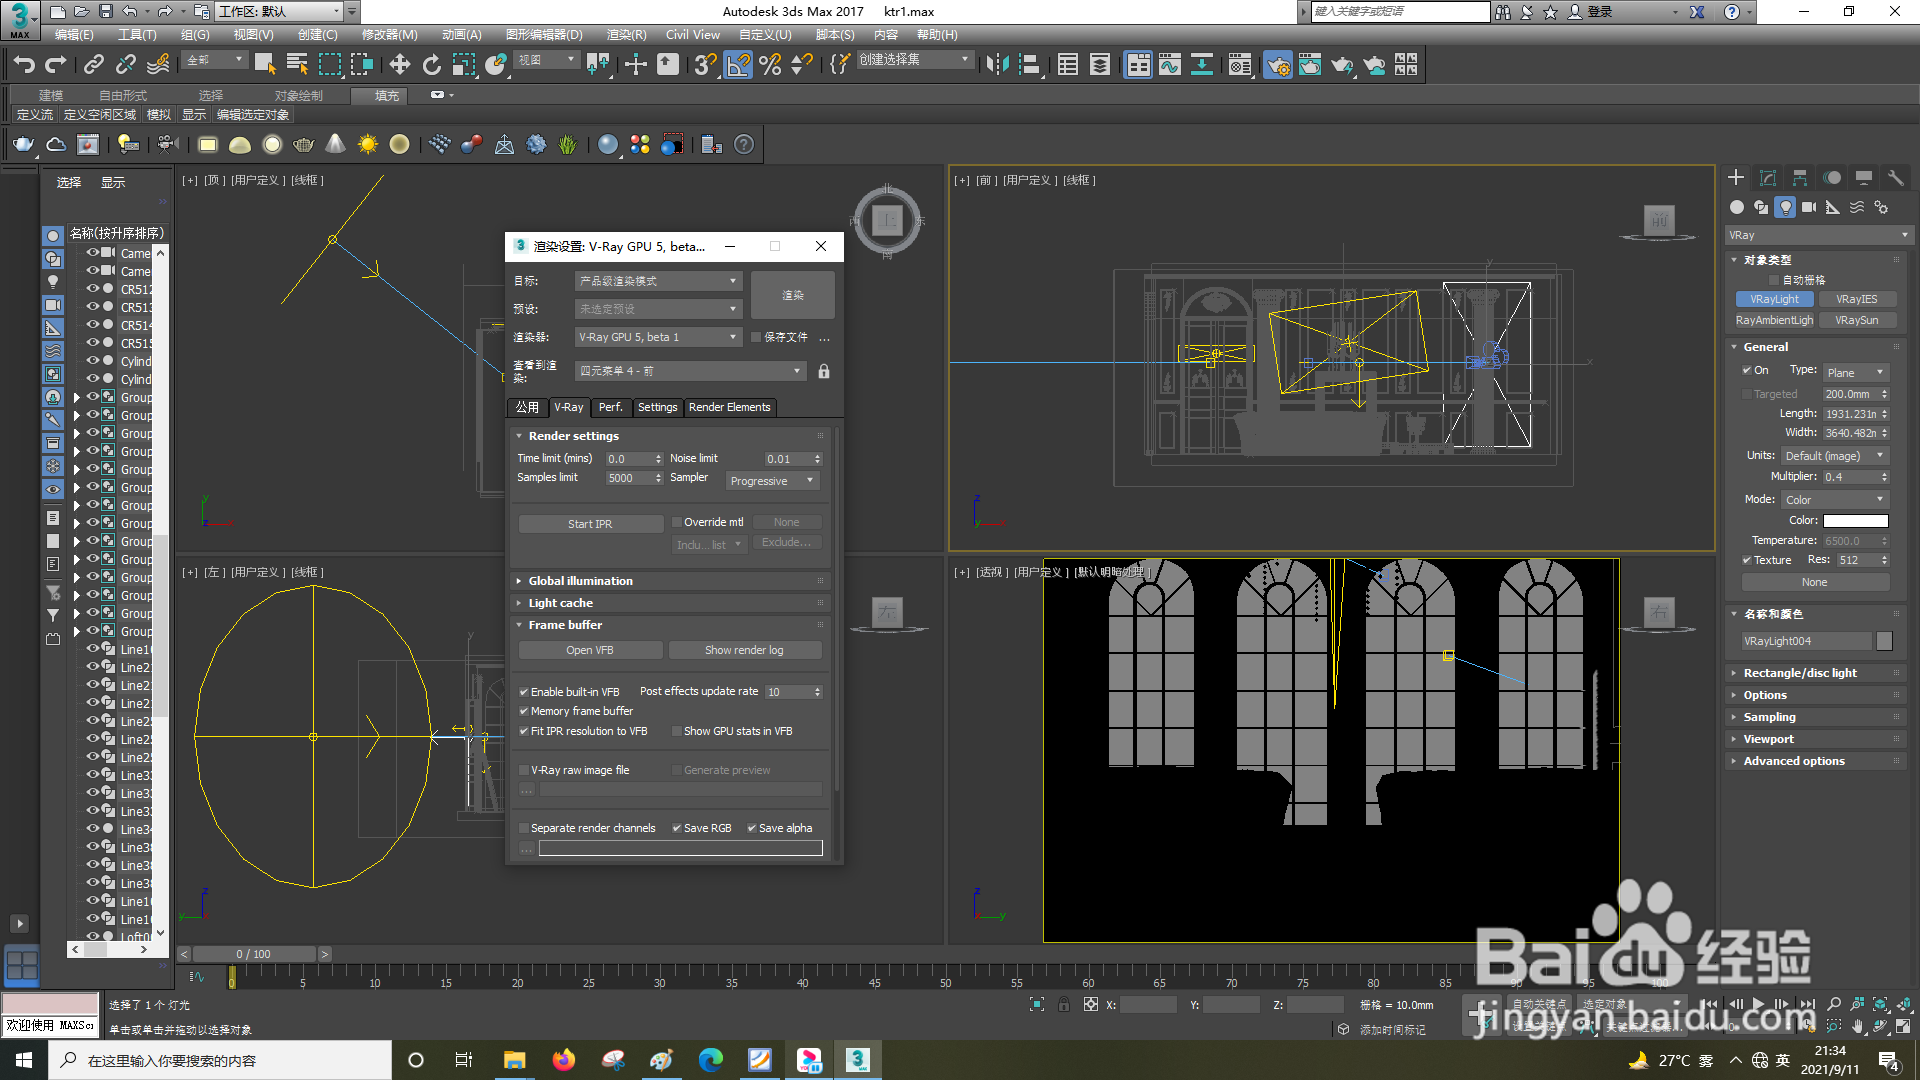Enable Separate render channels
This screenshot has width=1920, height=1082.
tap(523, 828)
